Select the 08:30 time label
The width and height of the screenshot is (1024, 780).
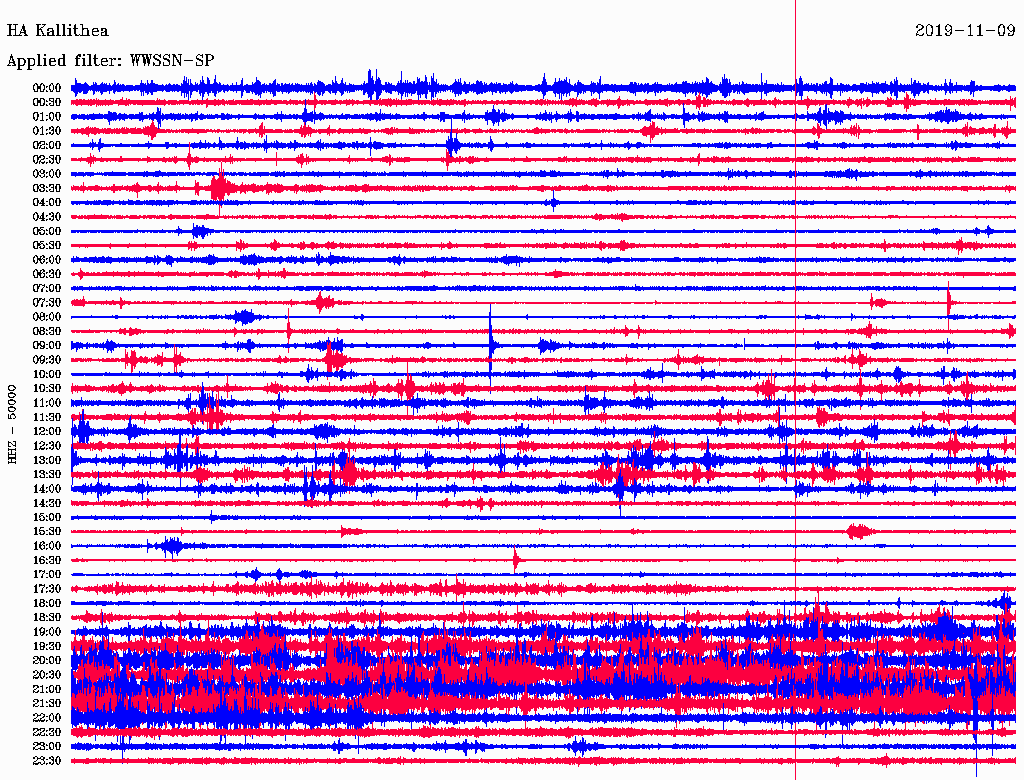click(47, 332)
